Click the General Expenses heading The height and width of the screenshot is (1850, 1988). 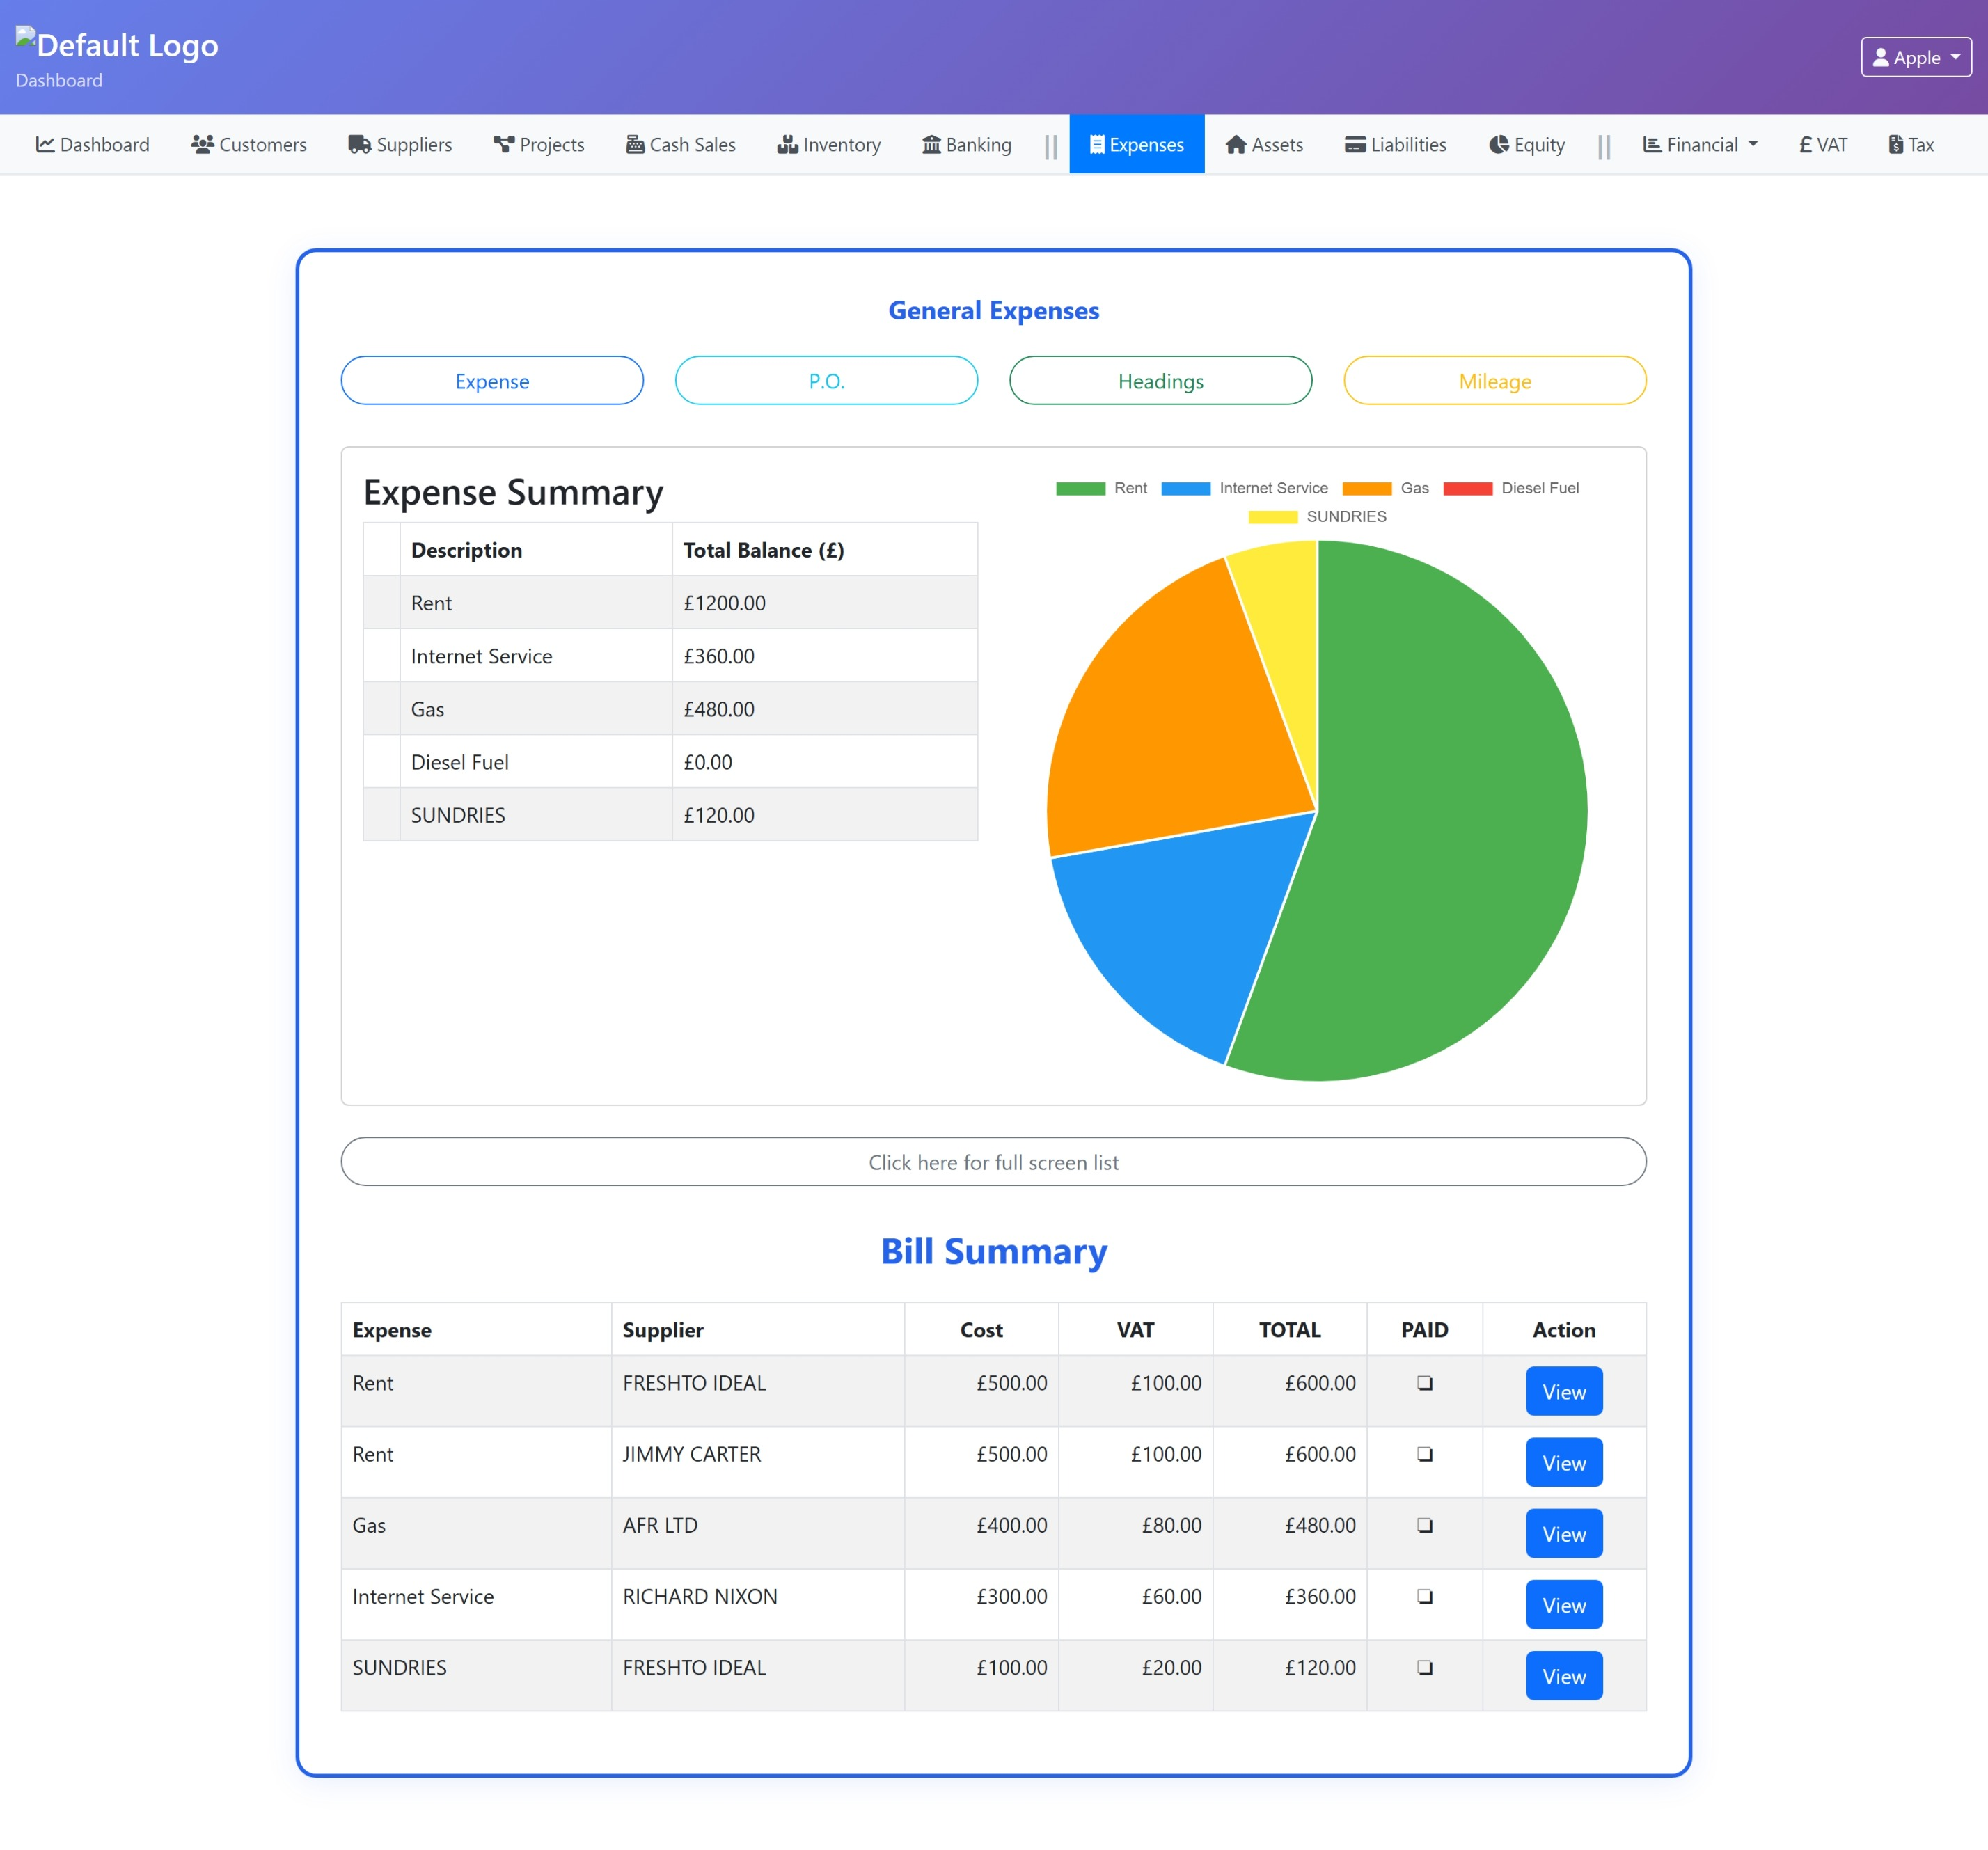993,311
